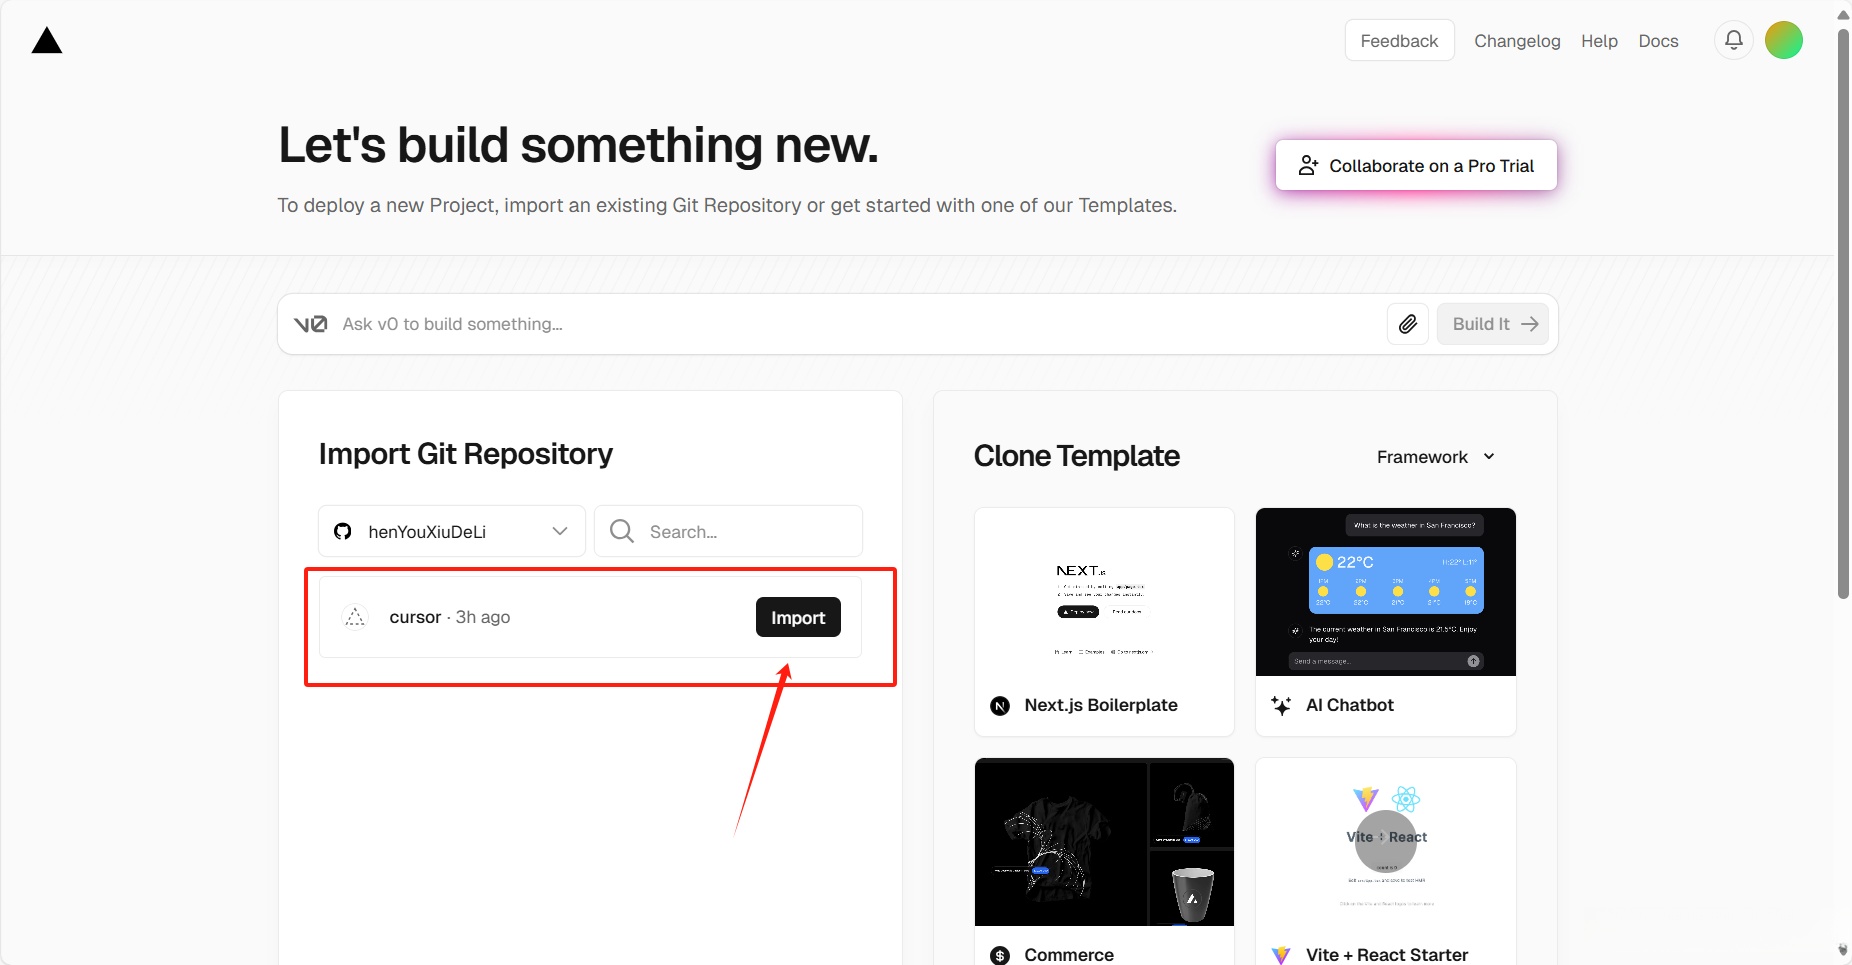Open the Framework filter dropdown

pos(1435,457)
